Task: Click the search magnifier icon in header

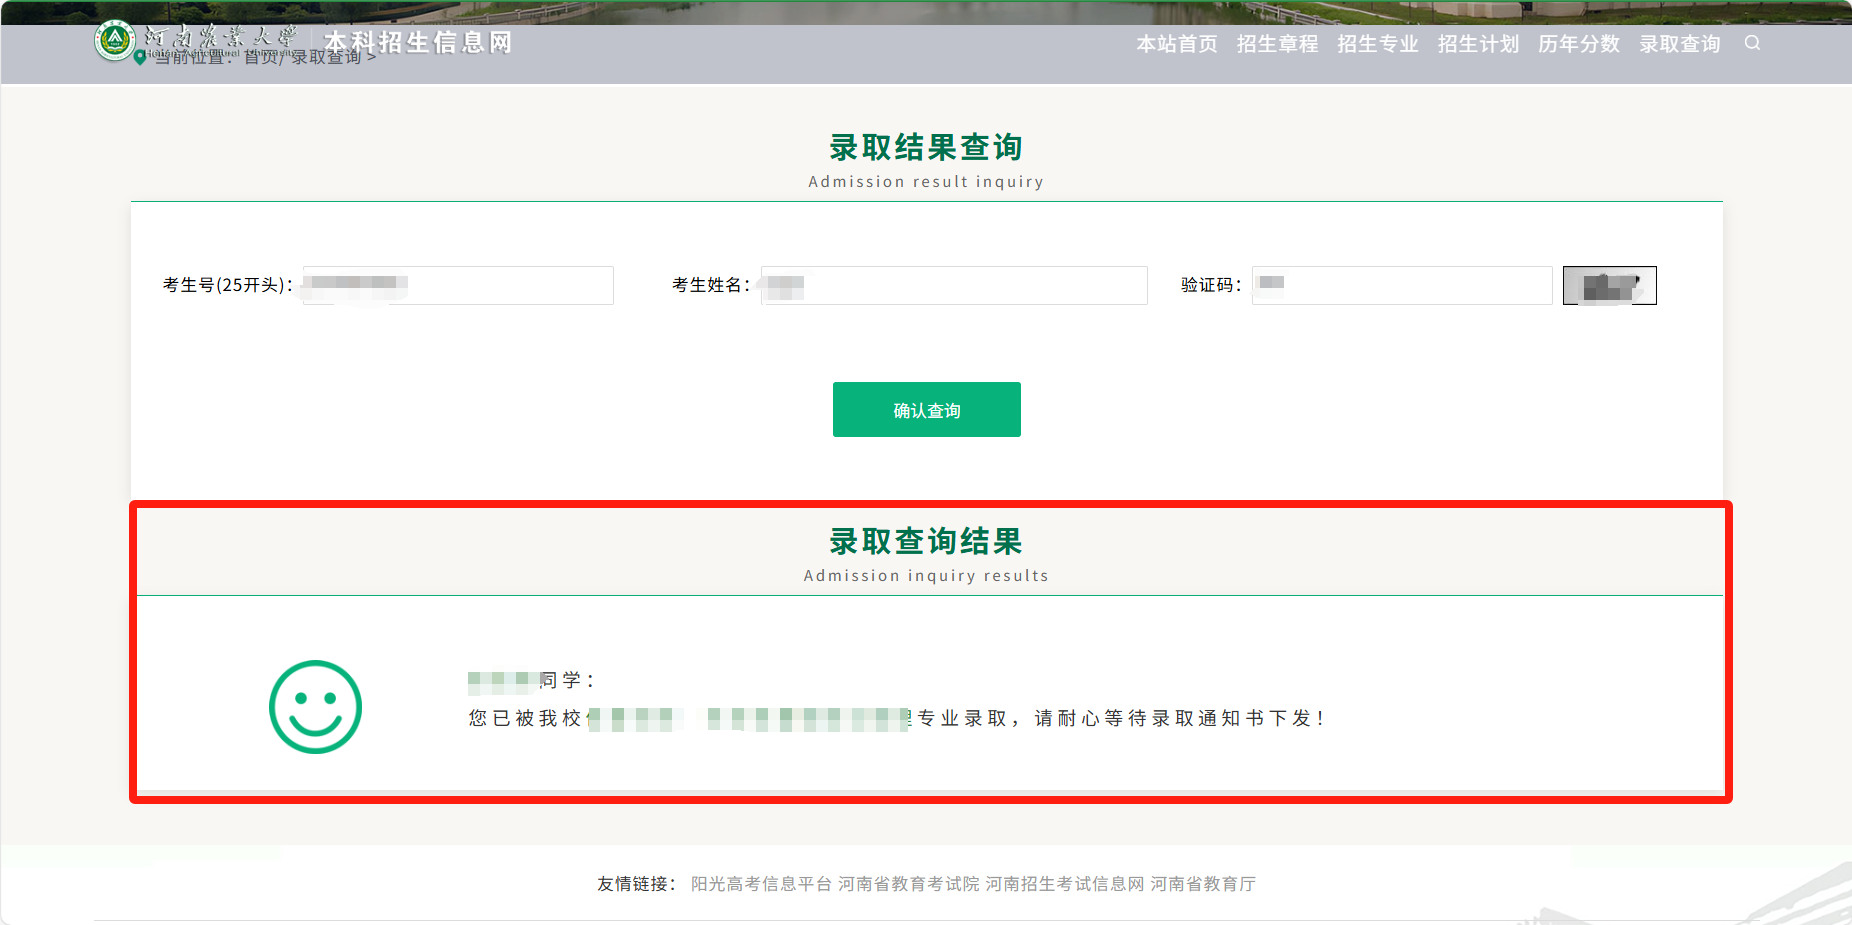Action: coord(1752,43)
